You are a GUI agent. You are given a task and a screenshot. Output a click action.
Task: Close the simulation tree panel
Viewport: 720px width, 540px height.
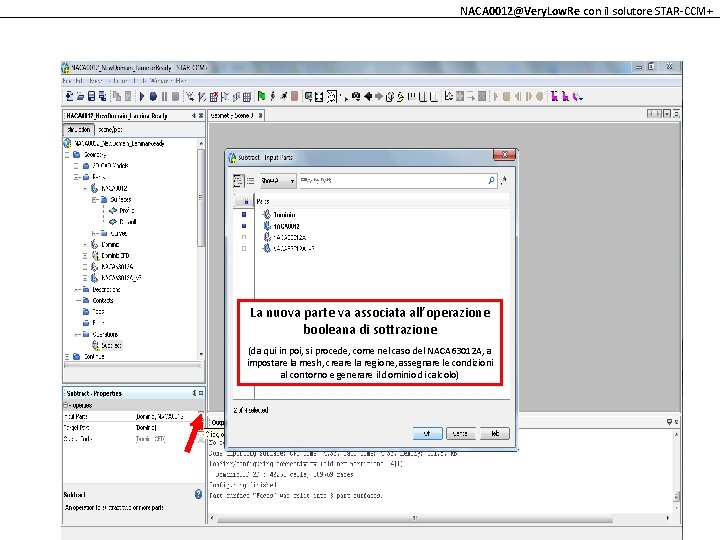(201, 116)
